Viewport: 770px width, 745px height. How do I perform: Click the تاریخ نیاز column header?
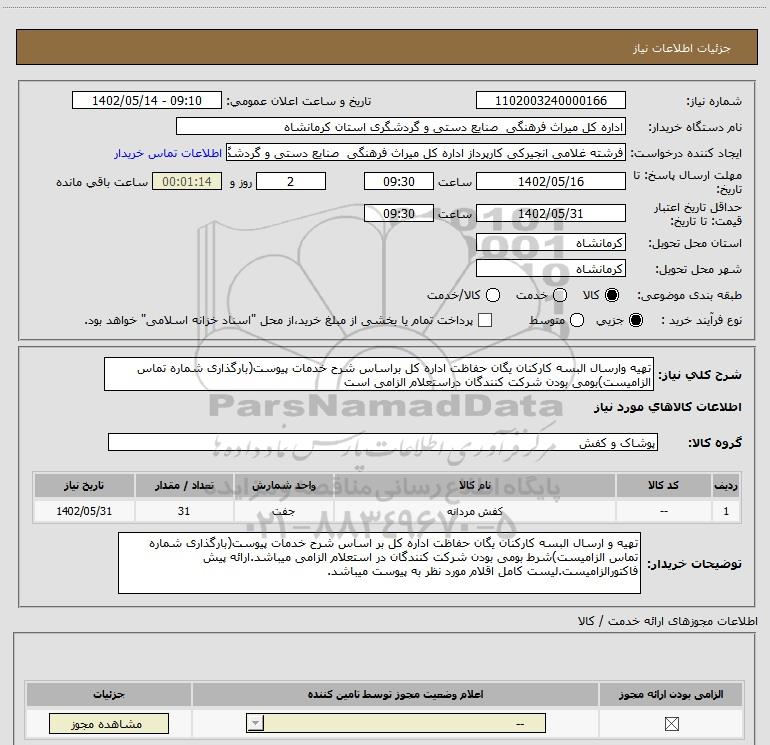(x=84, y=485)
